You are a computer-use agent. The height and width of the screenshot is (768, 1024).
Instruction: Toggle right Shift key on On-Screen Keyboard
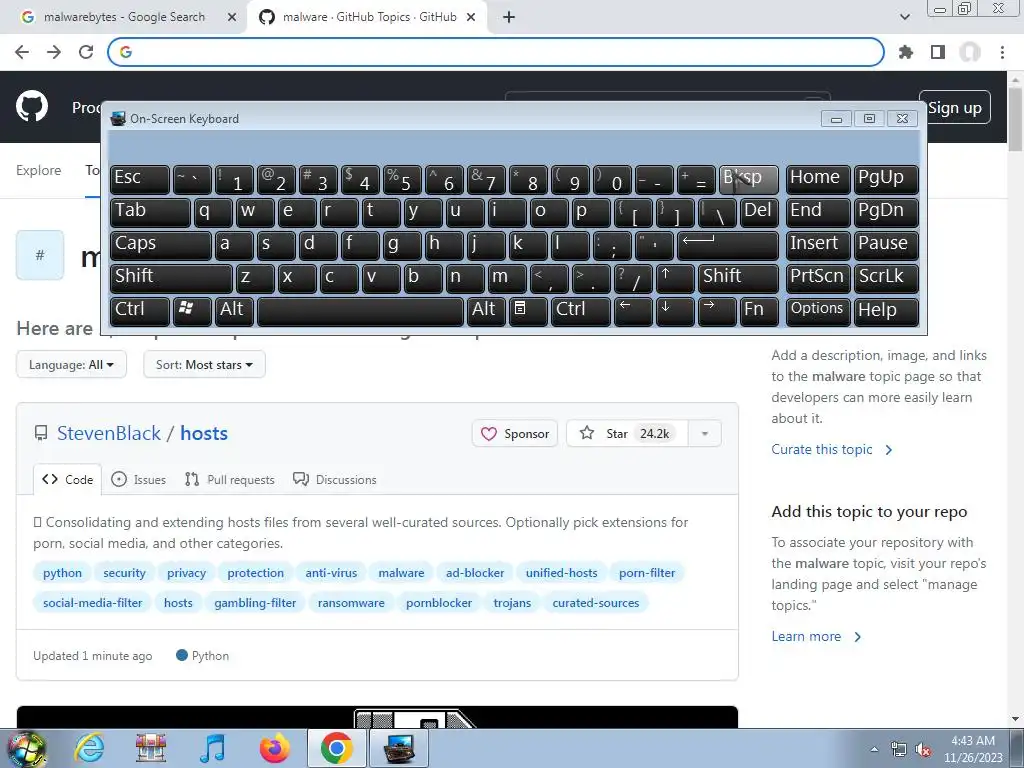(738, 278)
